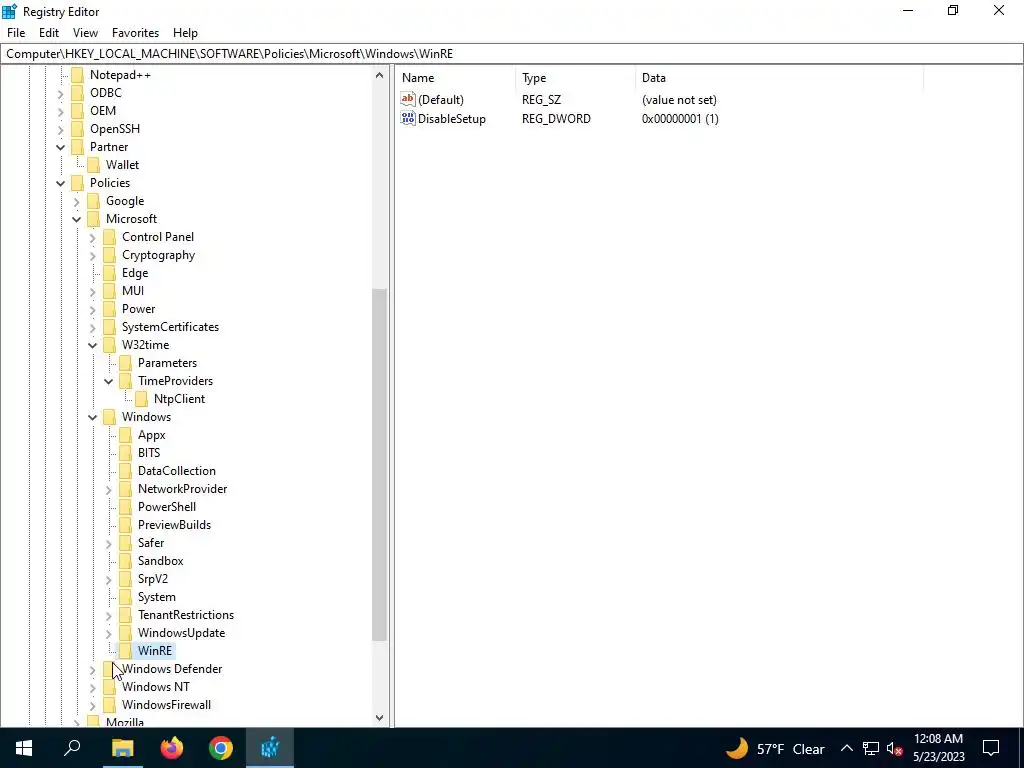Click the BITS key folder icon
Image resolution: width=1024 pixels, height=768 pixels.
tap(125, 453)
